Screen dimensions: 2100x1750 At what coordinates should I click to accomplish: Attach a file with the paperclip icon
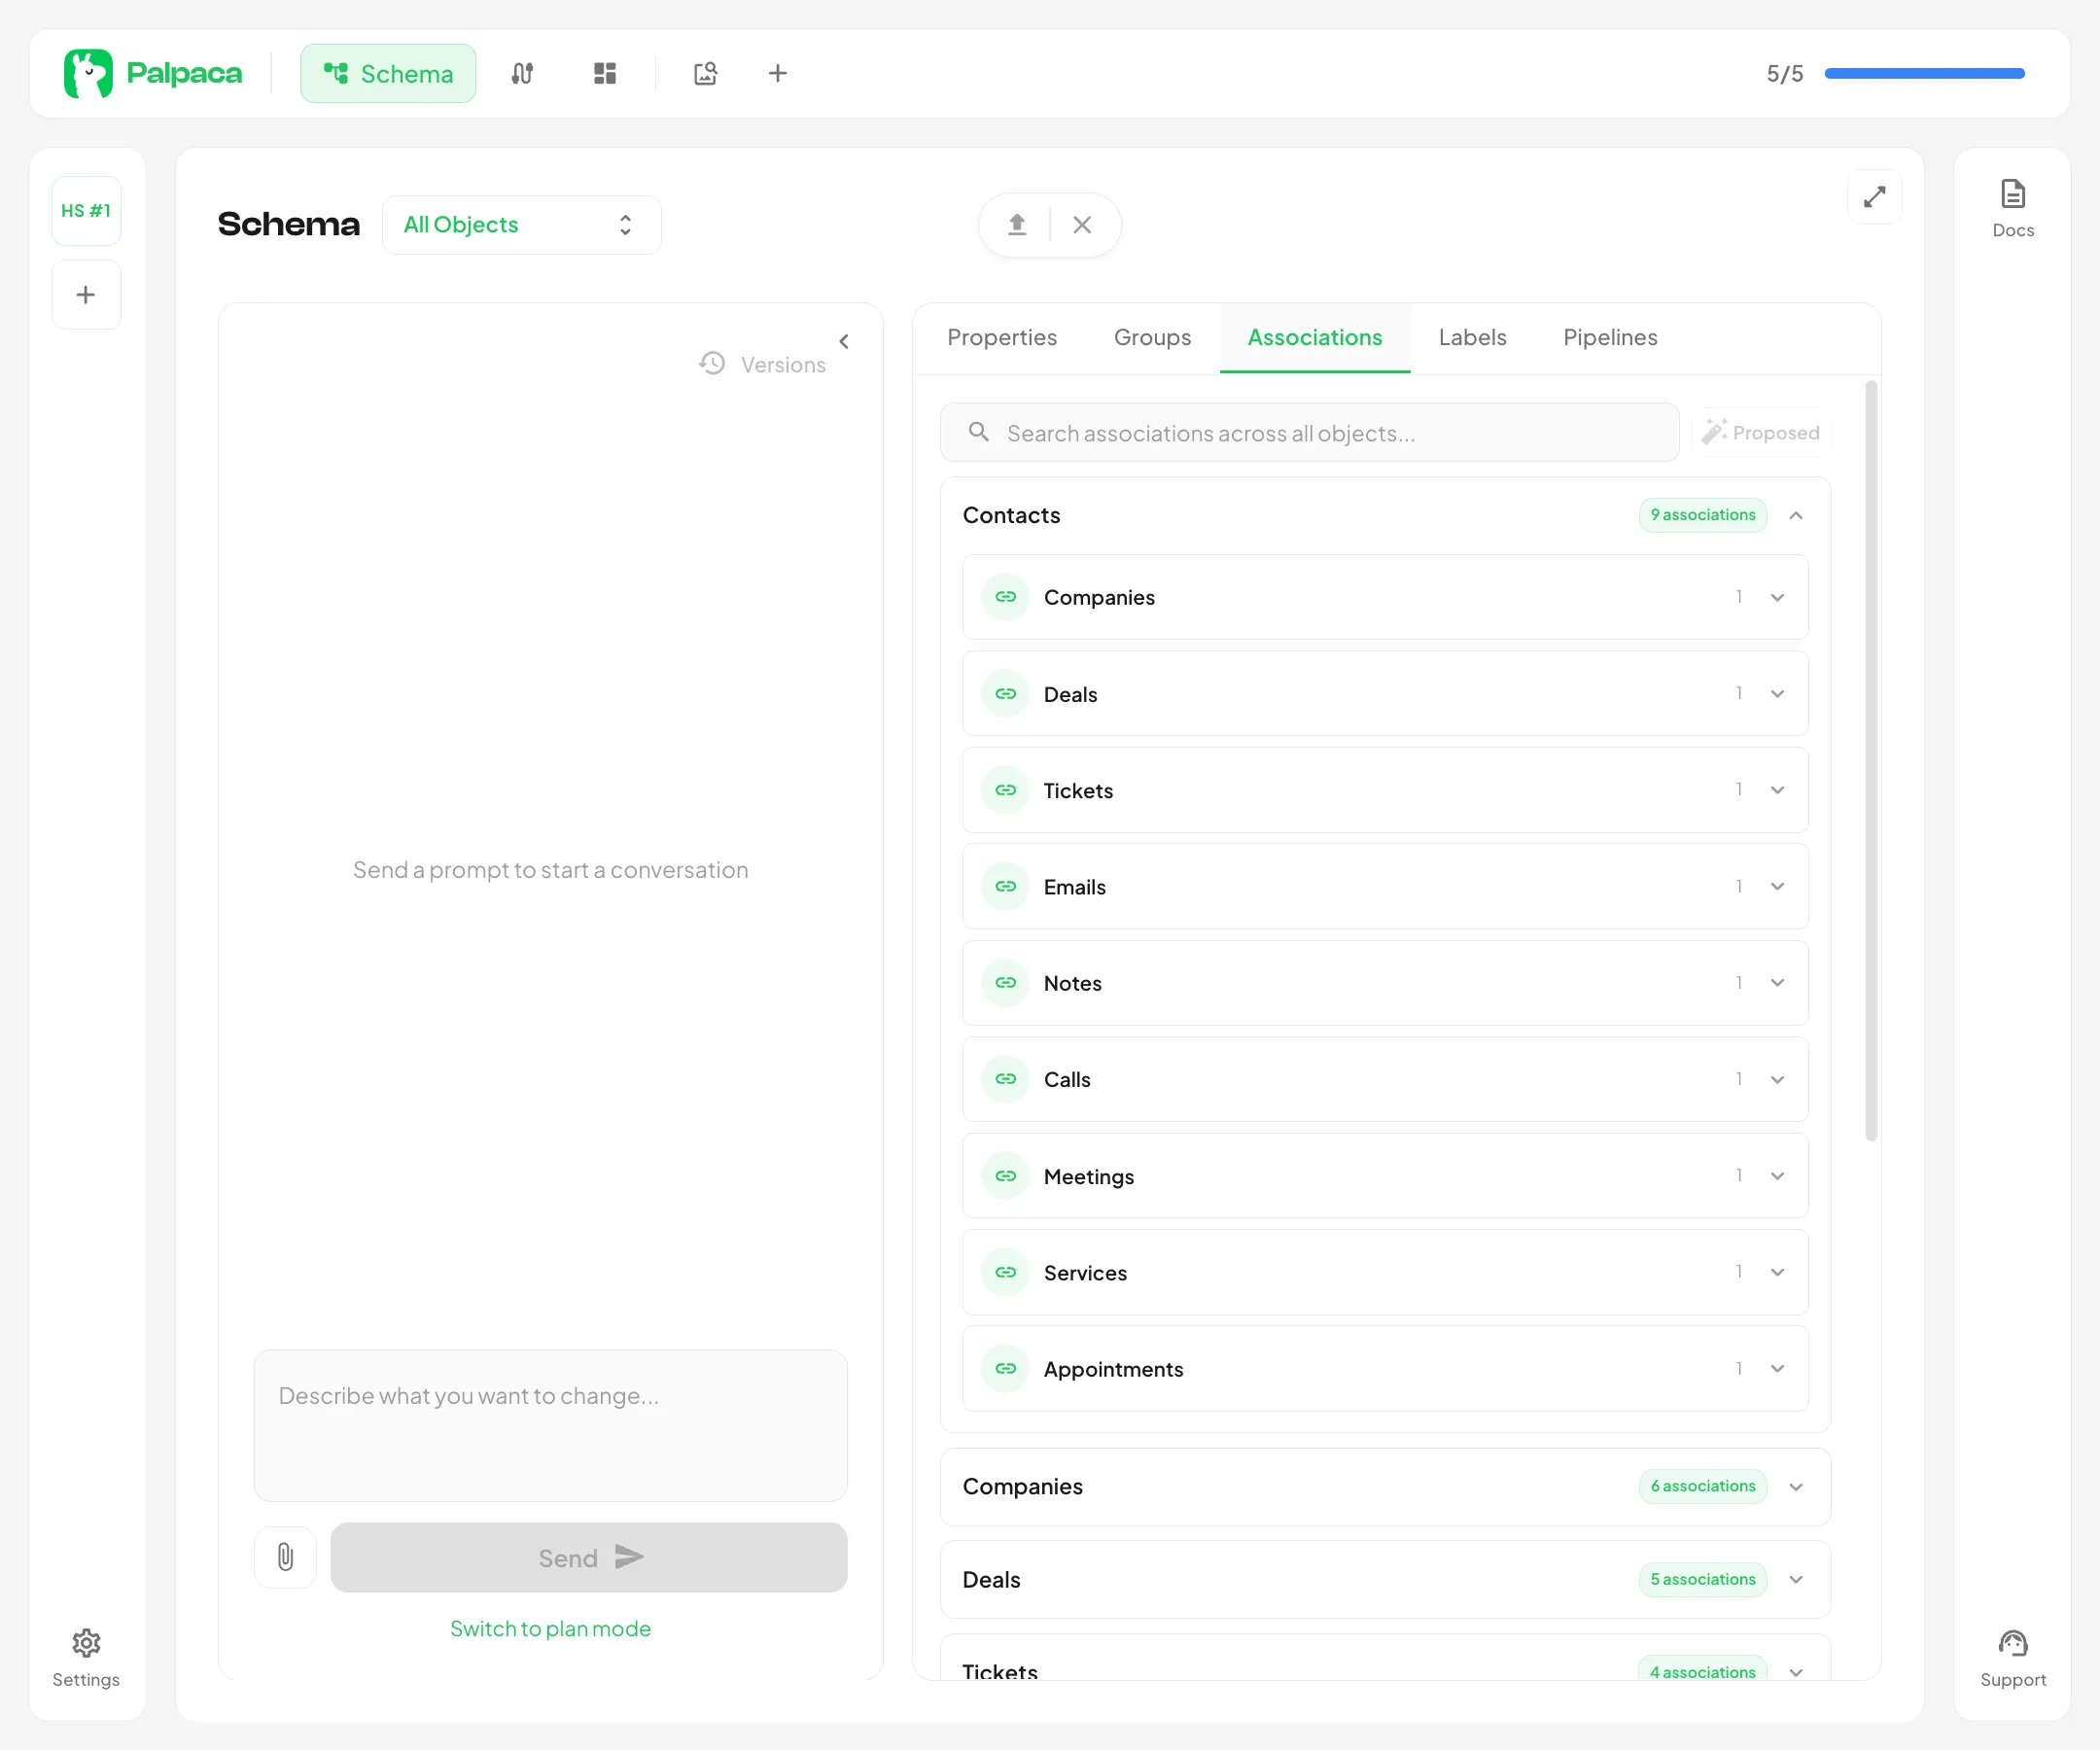click(285, 1557)
